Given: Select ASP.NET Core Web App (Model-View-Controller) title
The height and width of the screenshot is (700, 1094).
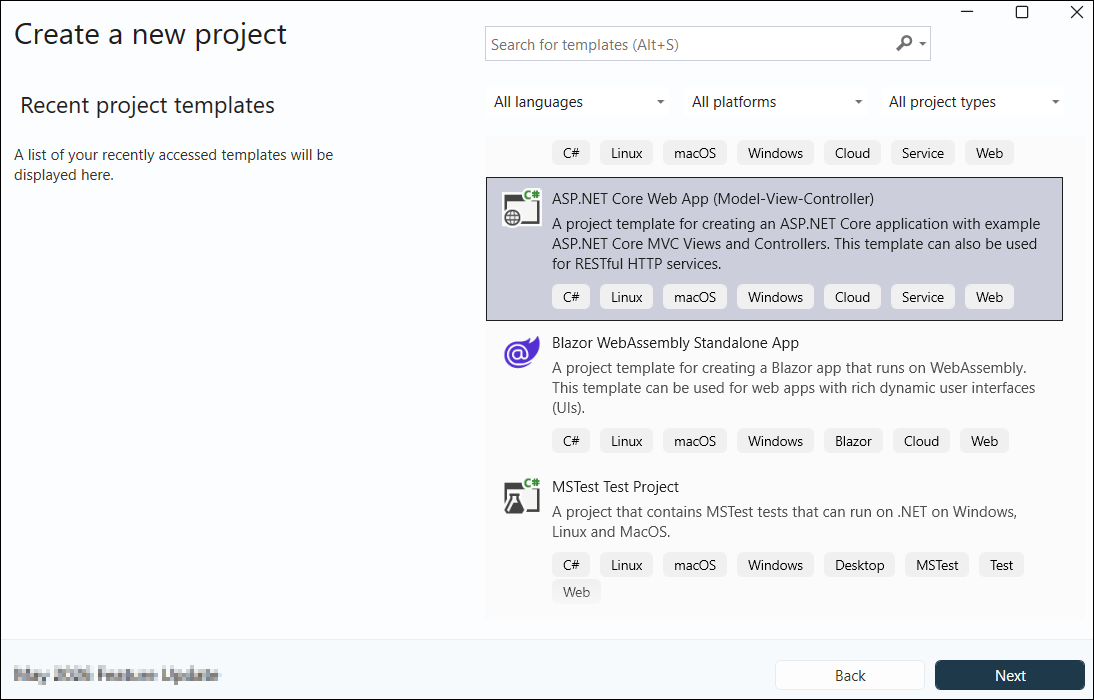Looking at the screenshot, I should click(x=712, y=199).
